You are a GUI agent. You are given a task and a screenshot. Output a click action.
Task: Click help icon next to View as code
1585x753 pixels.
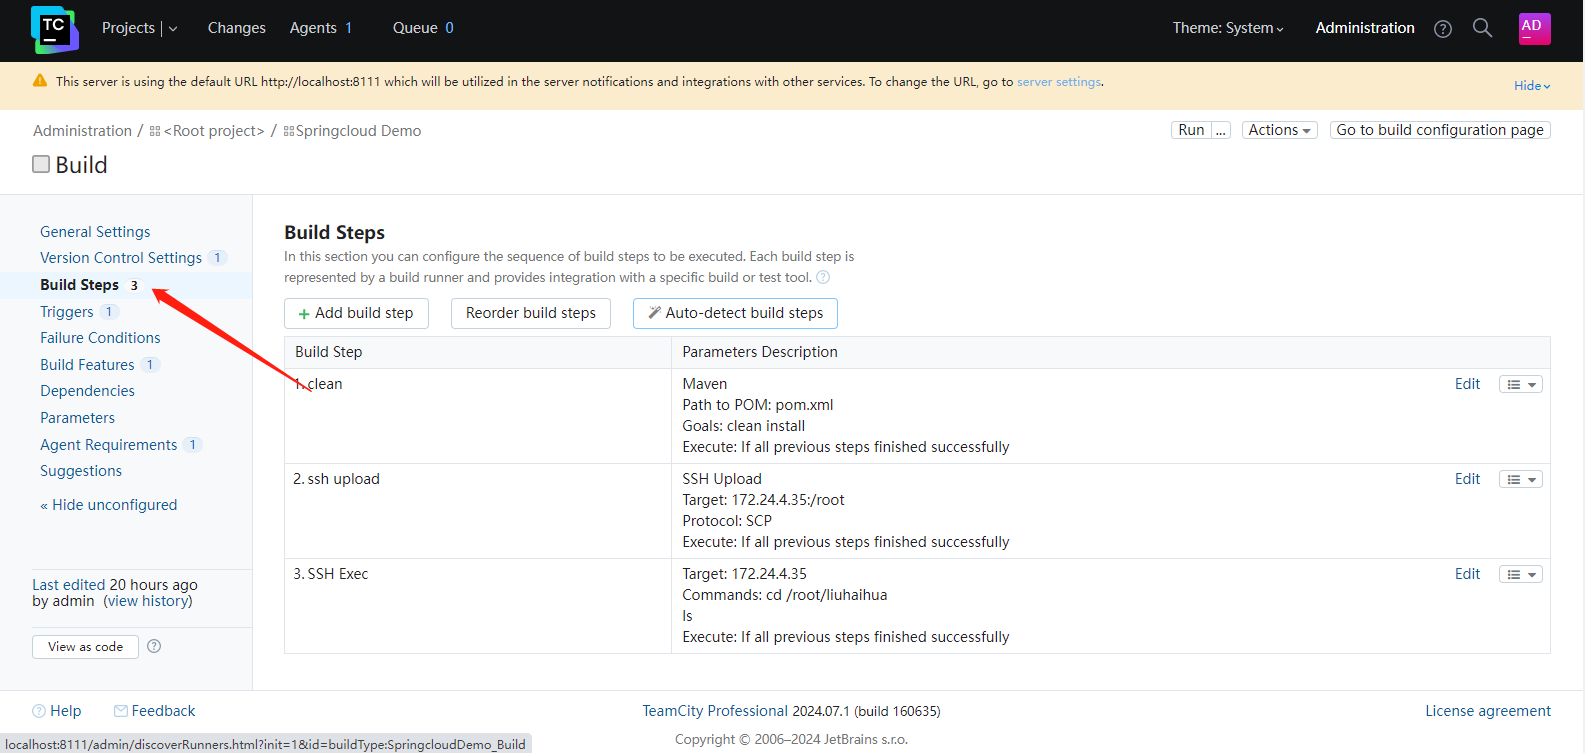[x=154, y=646]
